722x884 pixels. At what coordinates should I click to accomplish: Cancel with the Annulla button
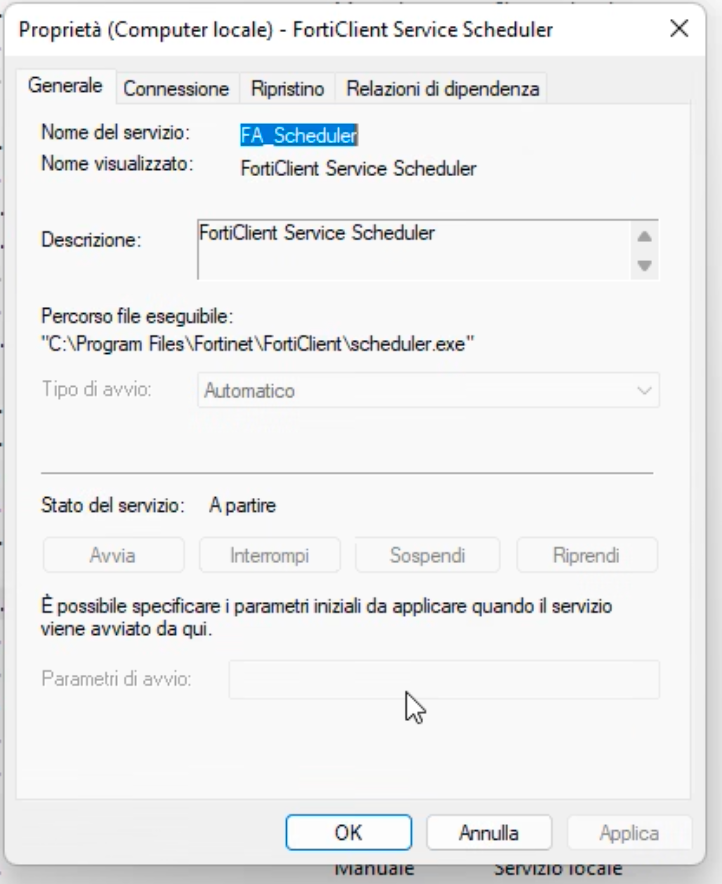click(489, 832)
